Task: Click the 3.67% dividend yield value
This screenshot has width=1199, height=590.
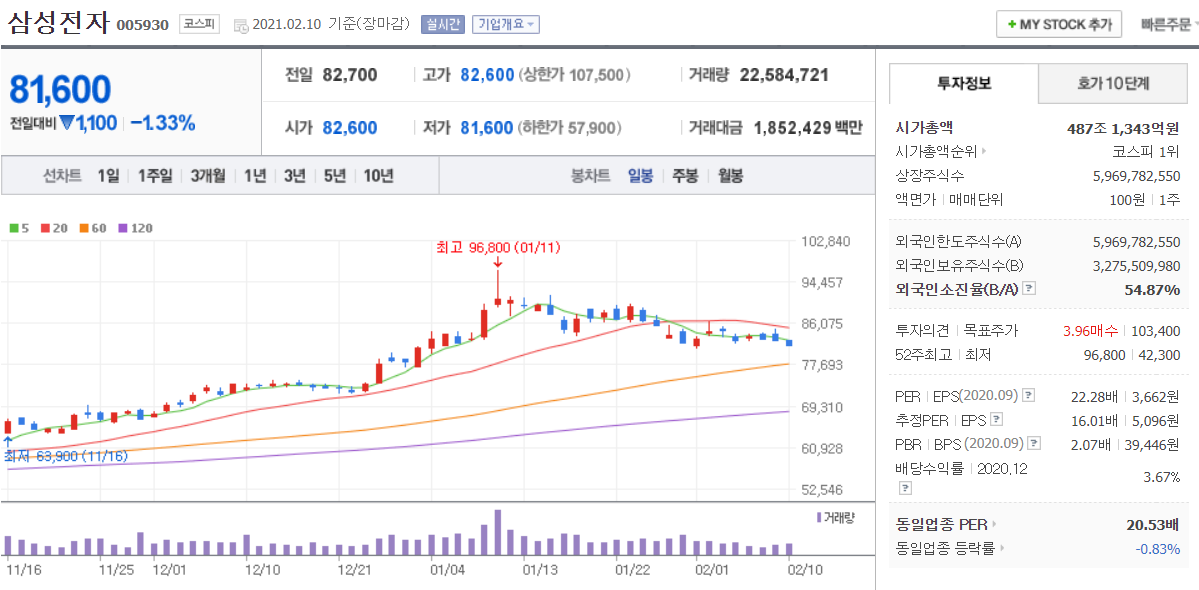Action: [x=1162, y=477]
